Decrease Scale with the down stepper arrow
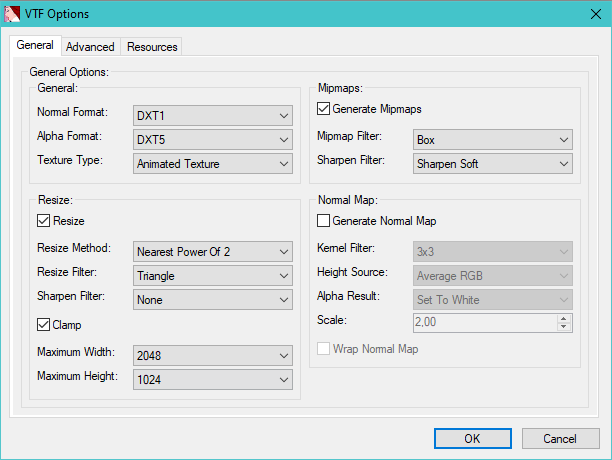 click(x=564, y=327)
